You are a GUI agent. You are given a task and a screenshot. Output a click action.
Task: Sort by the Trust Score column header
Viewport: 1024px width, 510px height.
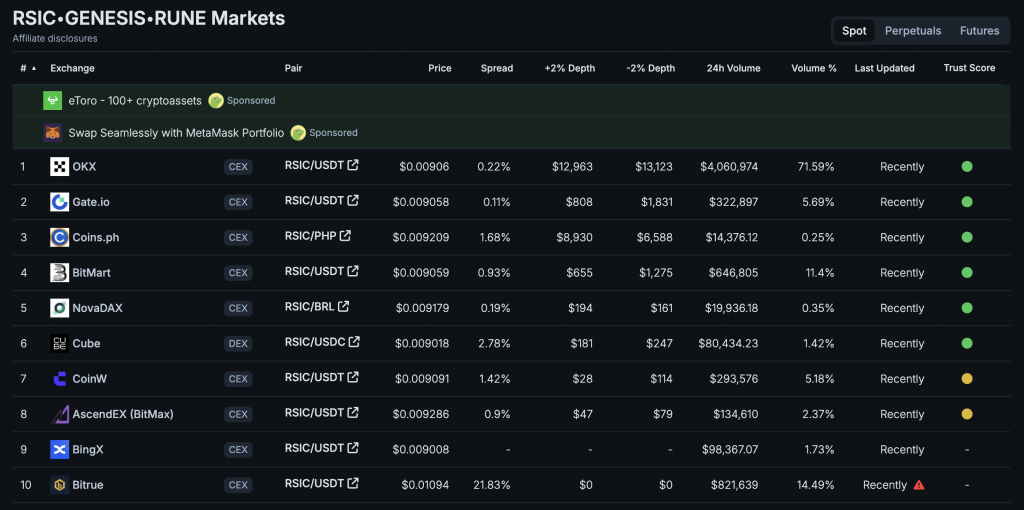point(968,68)
